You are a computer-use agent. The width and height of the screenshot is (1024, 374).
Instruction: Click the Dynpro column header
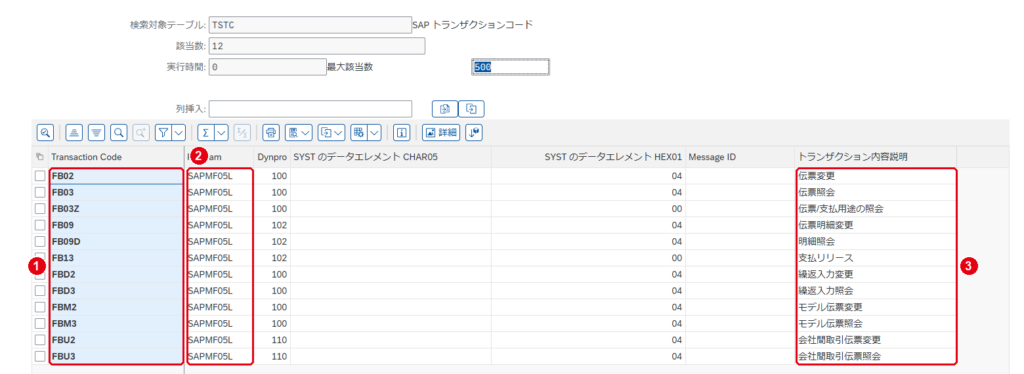(272, 157)
